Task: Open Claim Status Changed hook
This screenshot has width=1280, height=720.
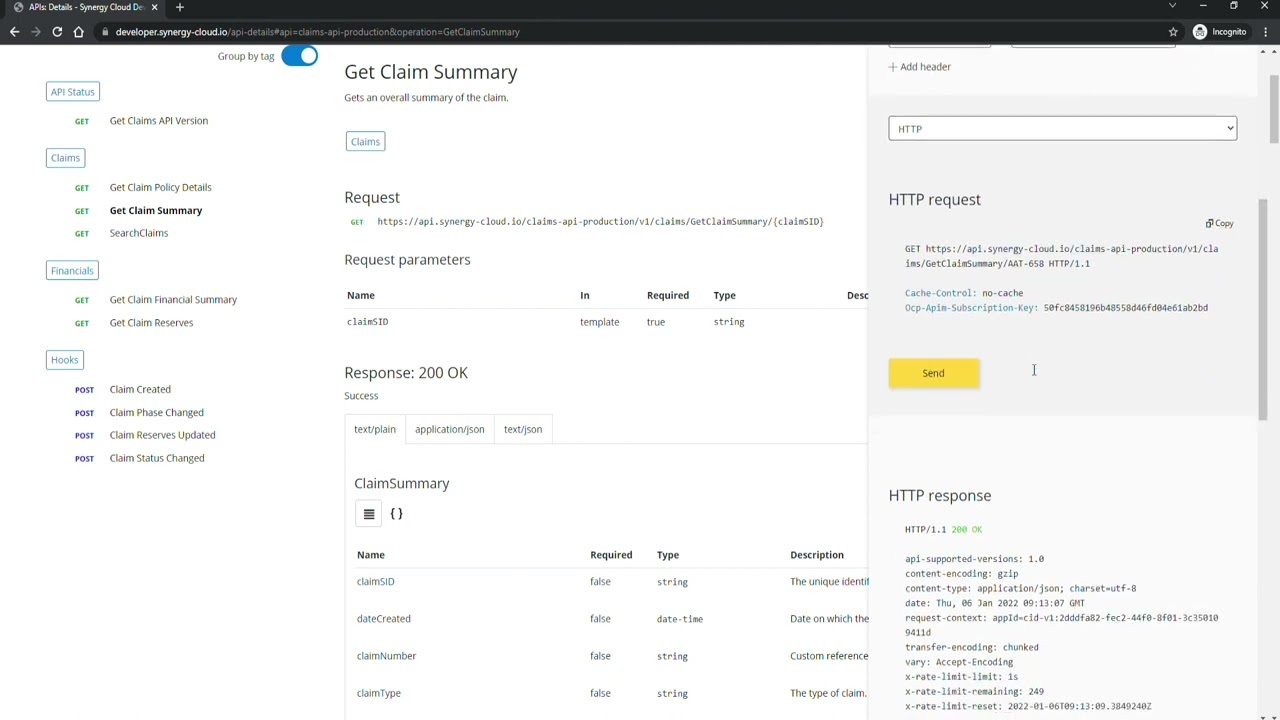Action: click(157, 458)
